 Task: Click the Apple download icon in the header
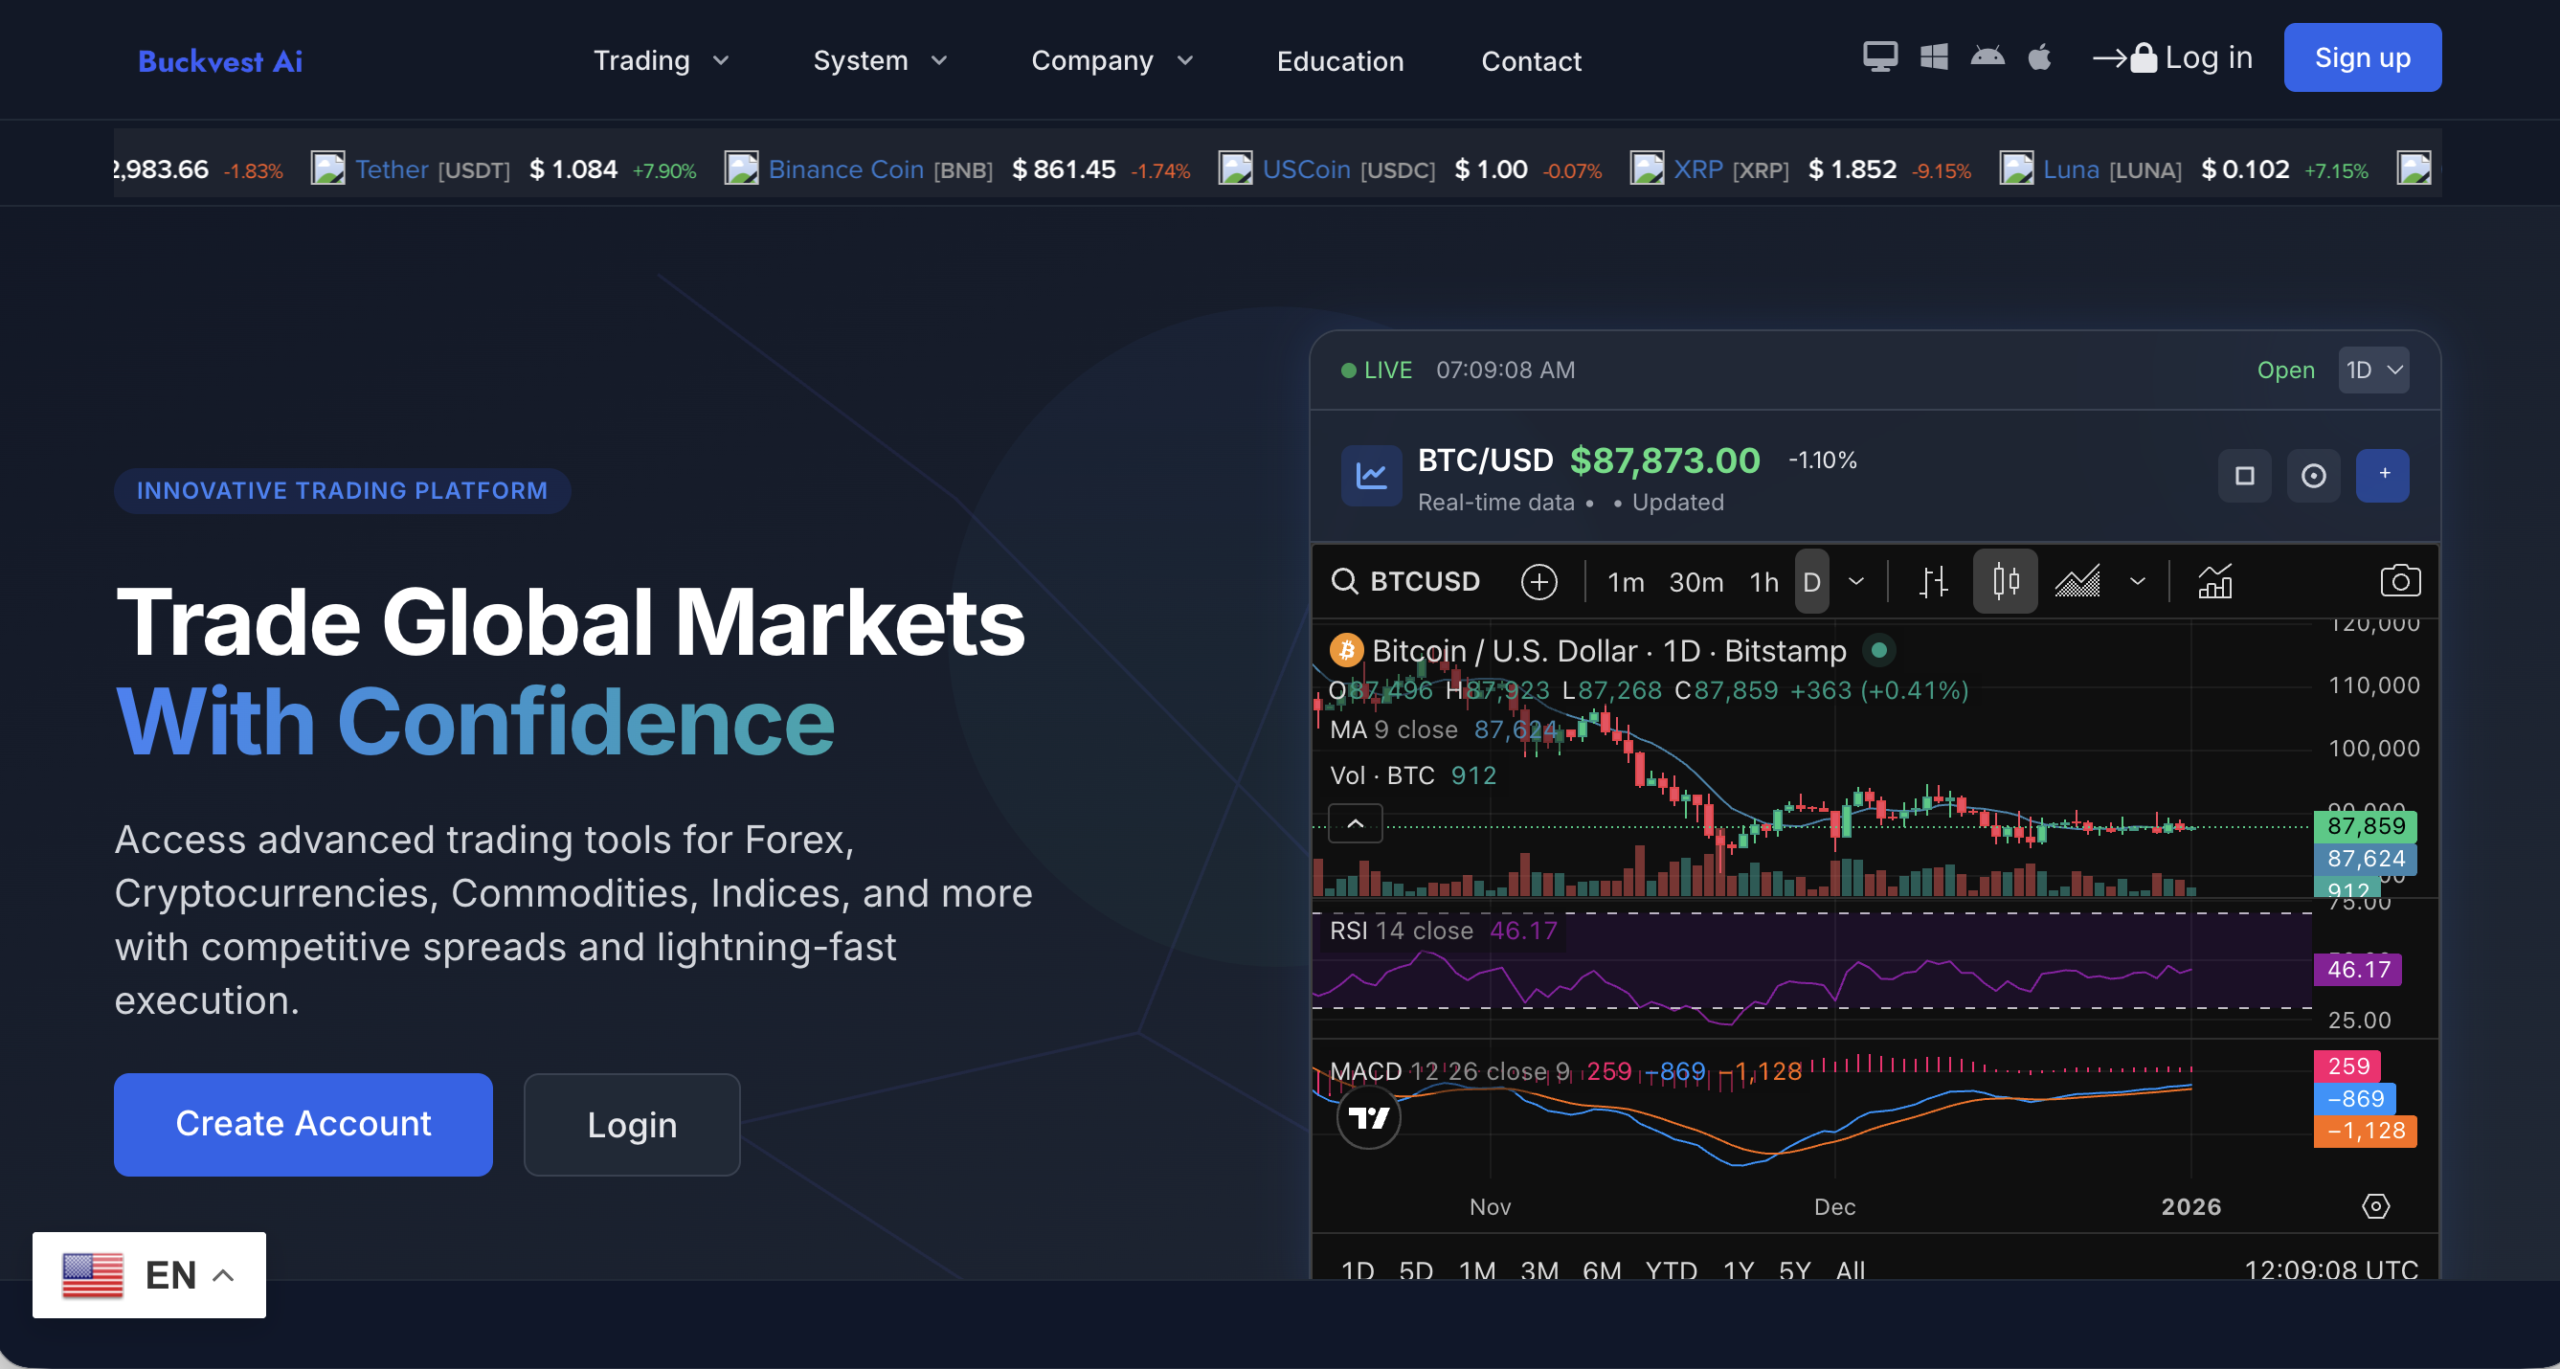tap(2039, 57)
